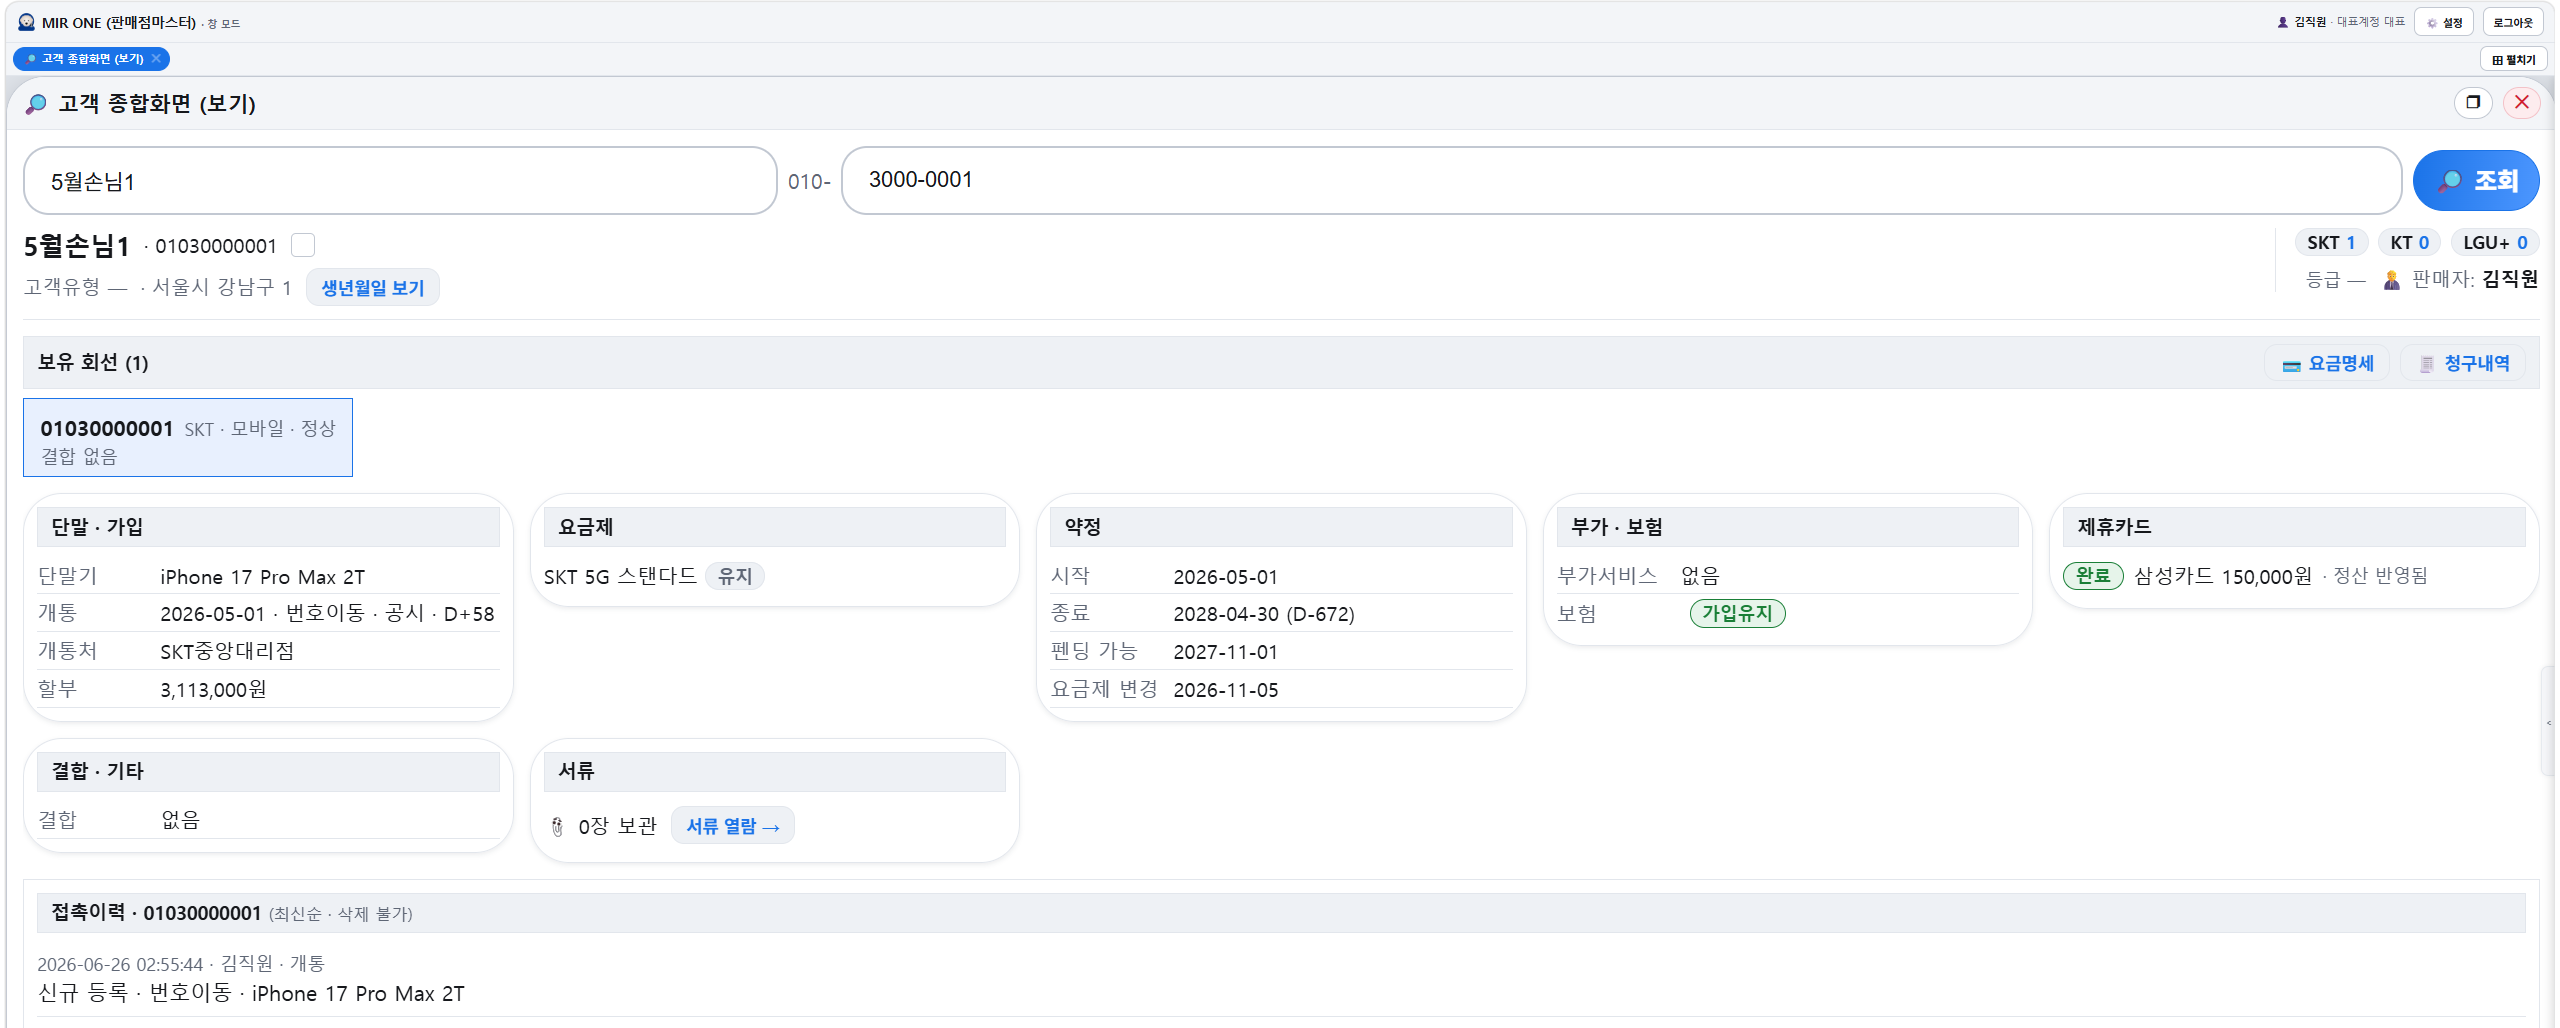Screen dimensions: 2560x1028
Task: Click the SKT 1 carrier badge
Action: pos(2331,243)
